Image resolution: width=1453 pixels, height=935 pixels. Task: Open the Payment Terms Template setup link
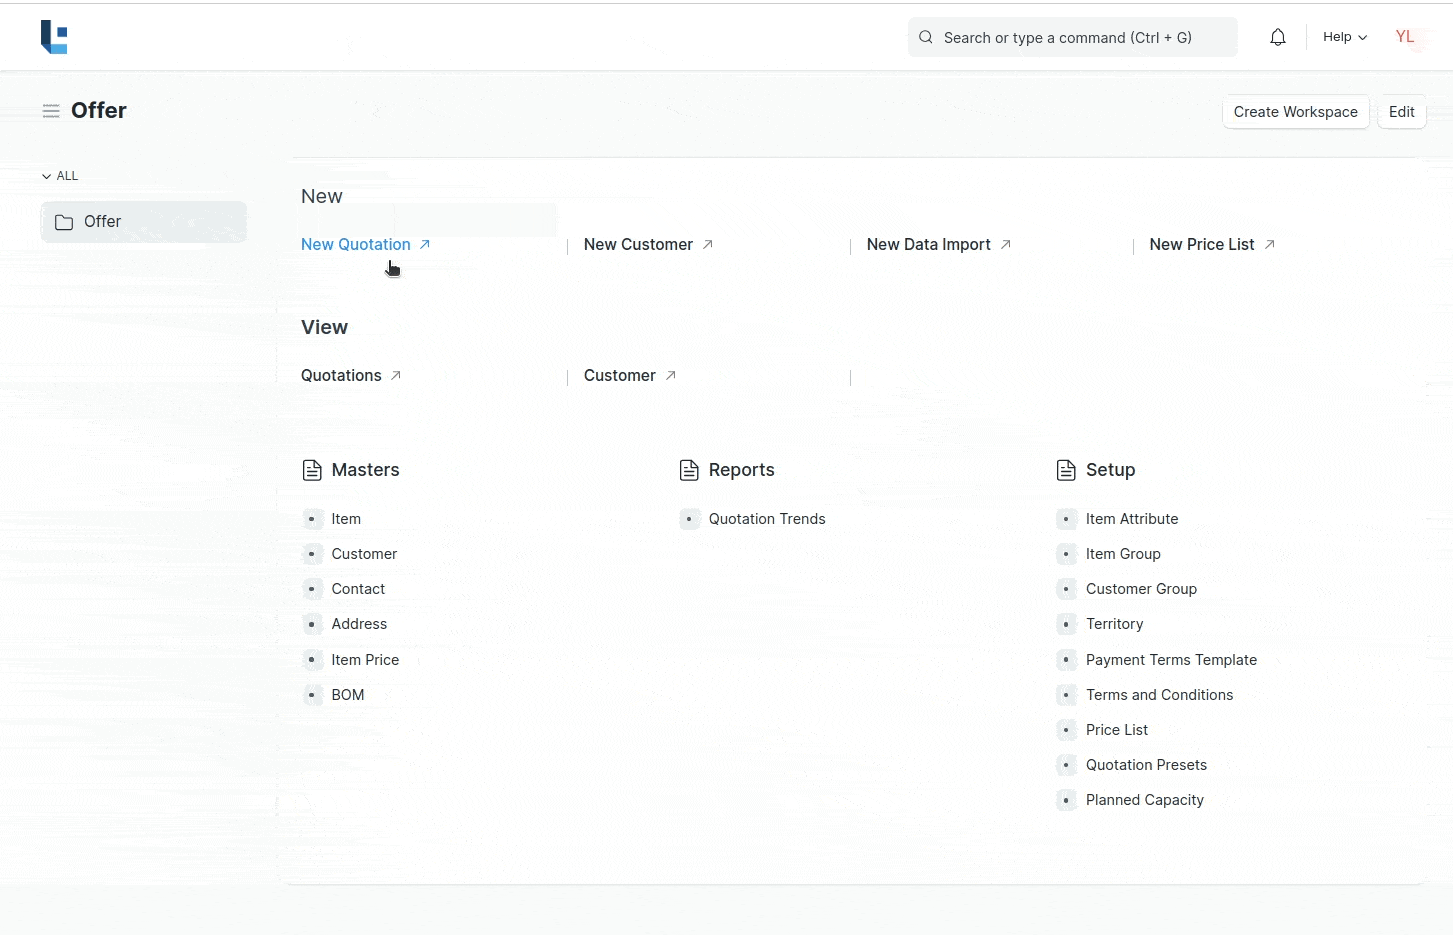1171,660
